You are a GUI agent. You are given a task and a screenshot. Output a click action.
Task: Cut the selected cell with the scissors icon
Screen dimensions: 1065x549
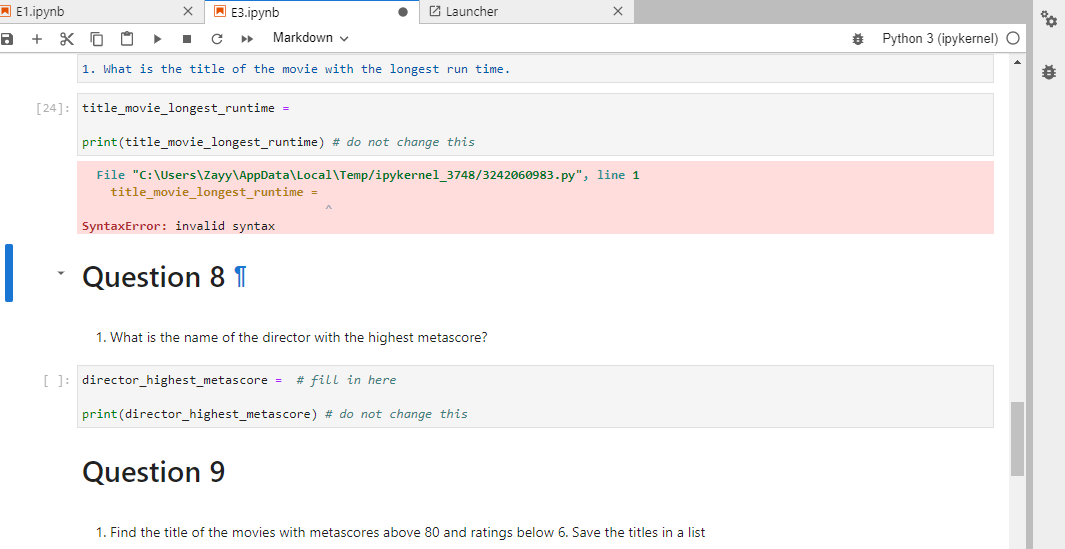tap(67, 39)
